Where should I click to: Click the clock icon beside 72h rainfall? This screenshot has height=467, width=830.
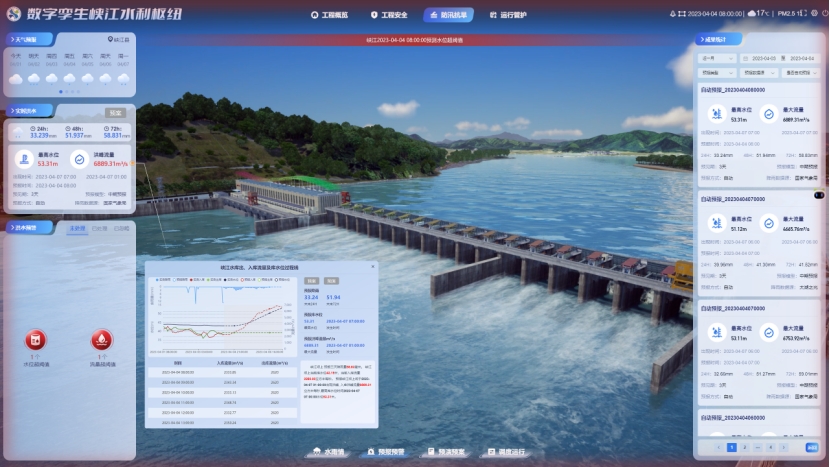pos(106,129)
